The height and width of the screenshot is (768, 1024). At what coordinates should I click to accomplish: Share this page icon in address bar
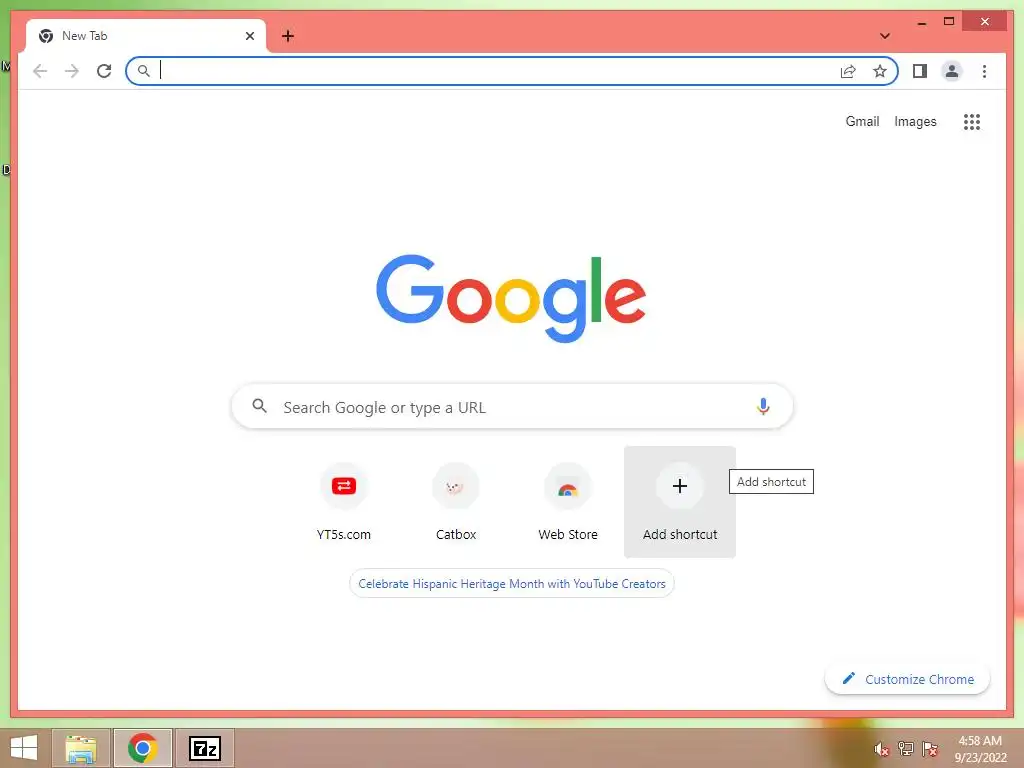(848, 71)
